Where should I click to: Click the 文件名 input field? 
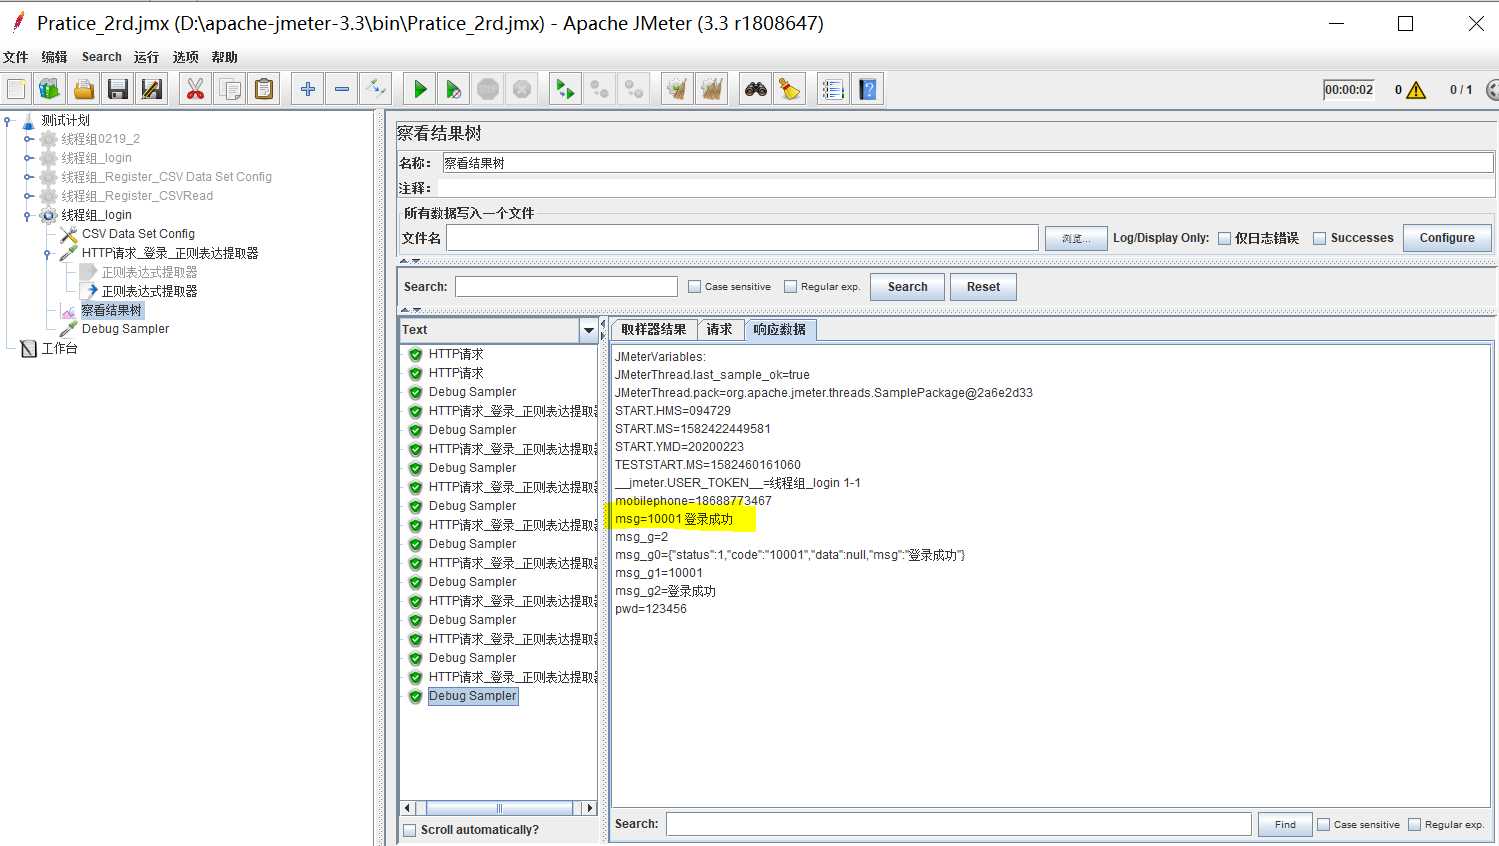point(742,238)
